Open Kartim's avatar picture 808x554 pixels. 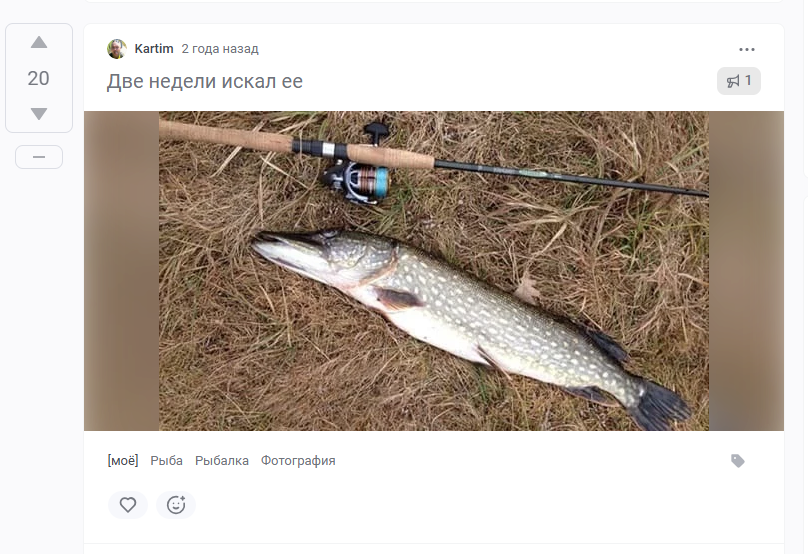(117, 49)
